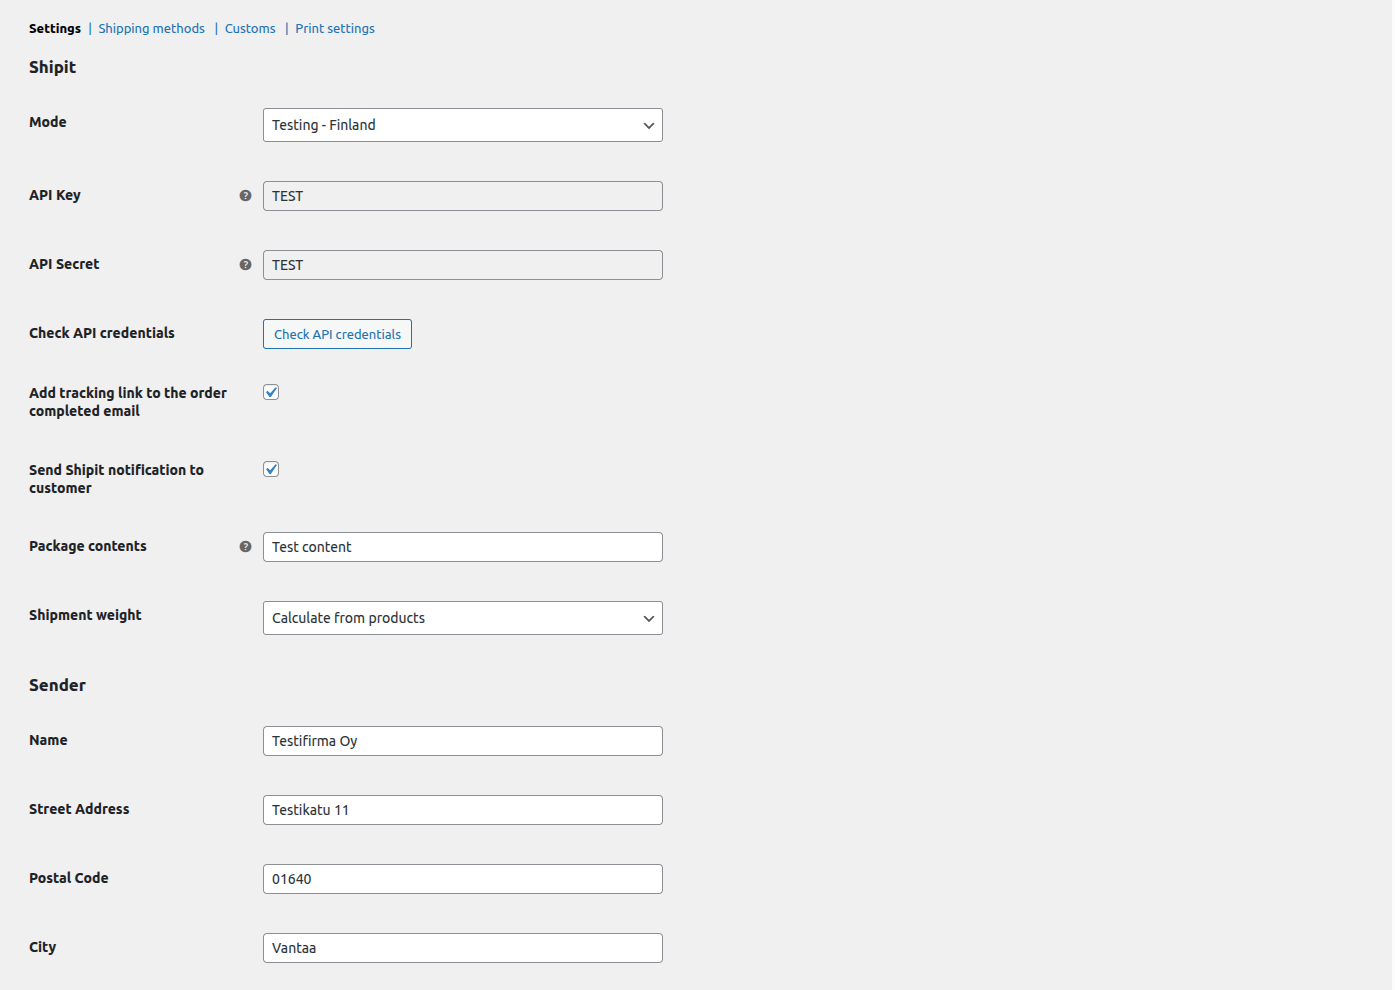Select the Settings tab
This screenshot has height=990, width=1395.
pyautogui.click(x=55, y=29)
